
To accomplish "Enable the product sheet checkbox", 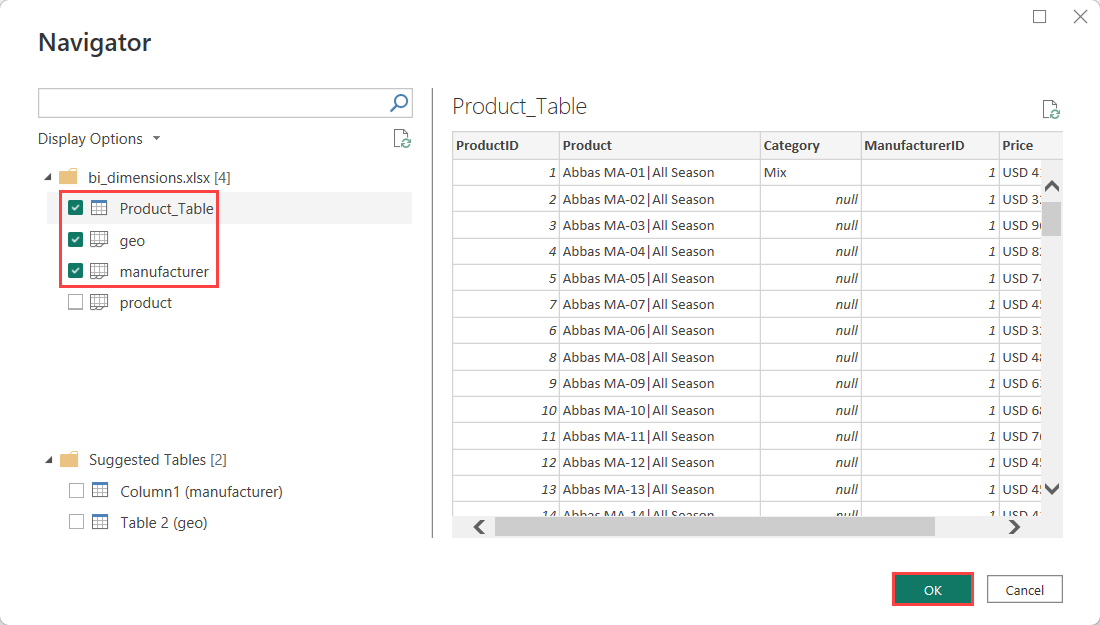I will 76,302.
